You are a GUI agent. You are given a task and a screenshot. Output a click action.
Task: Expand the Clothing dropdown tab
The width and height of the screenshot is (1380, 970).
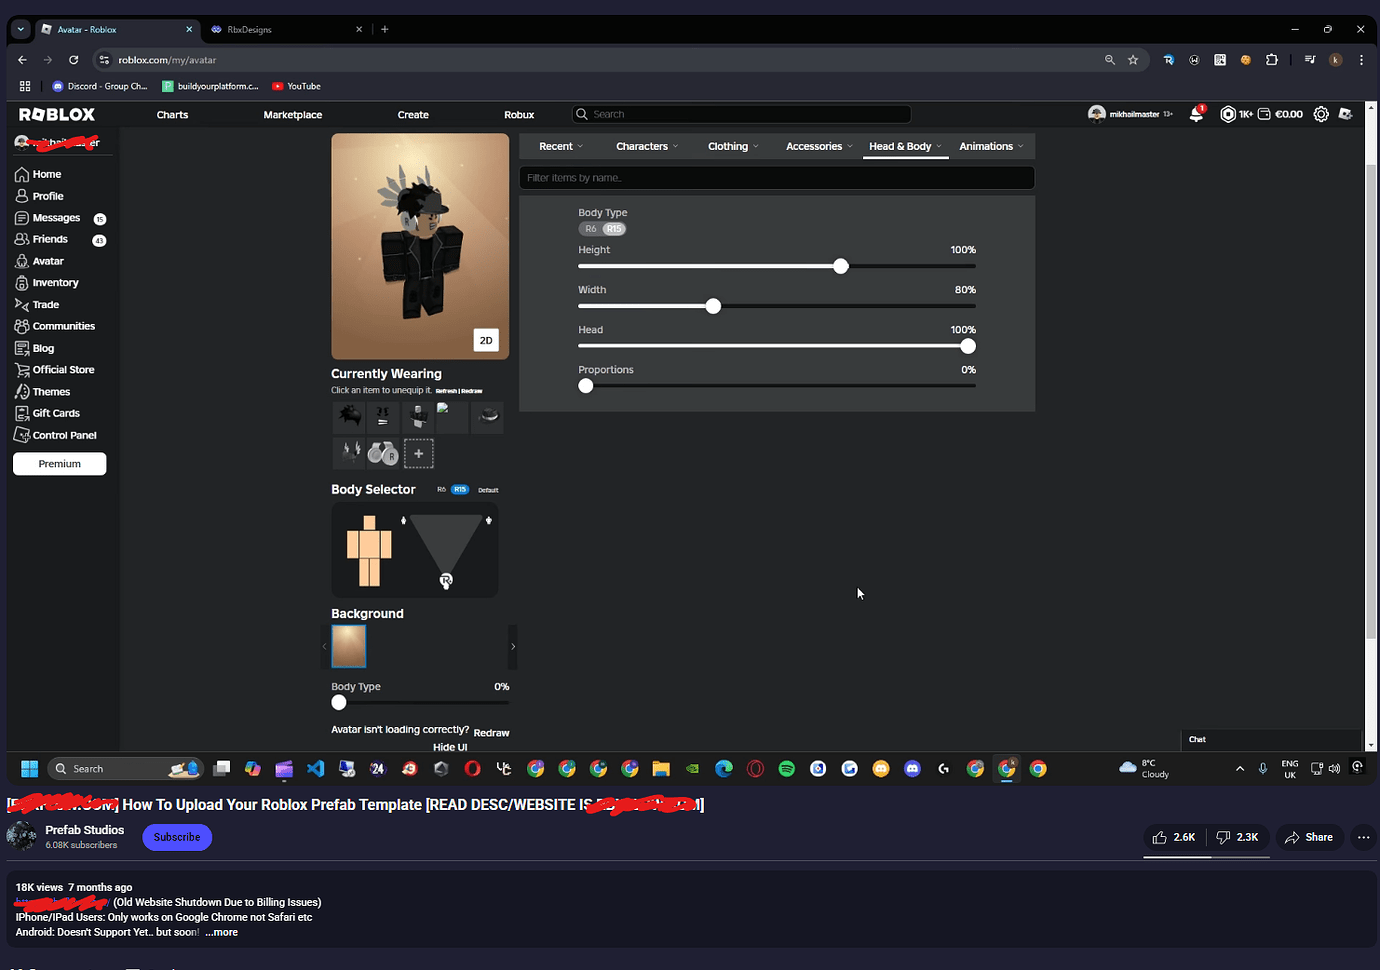click(x=733, y=146)
